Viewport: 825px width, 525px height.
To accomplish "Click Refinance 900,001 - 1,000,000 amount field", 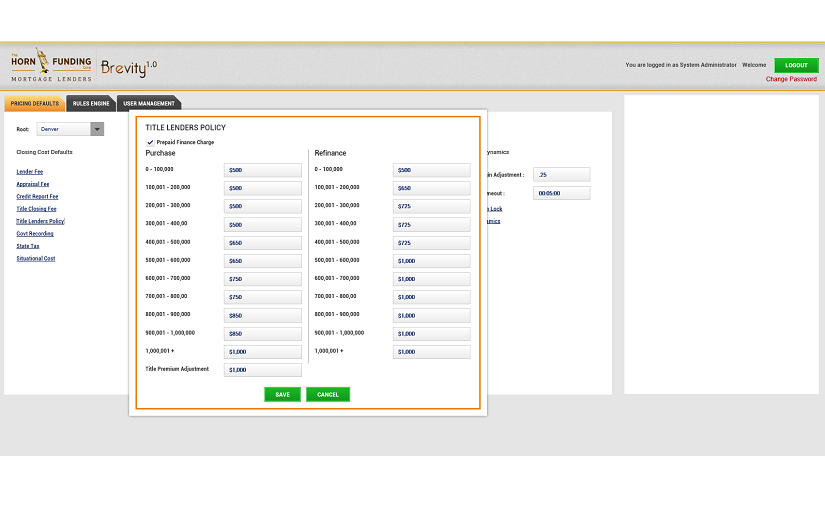I will (x=431, y=334).
